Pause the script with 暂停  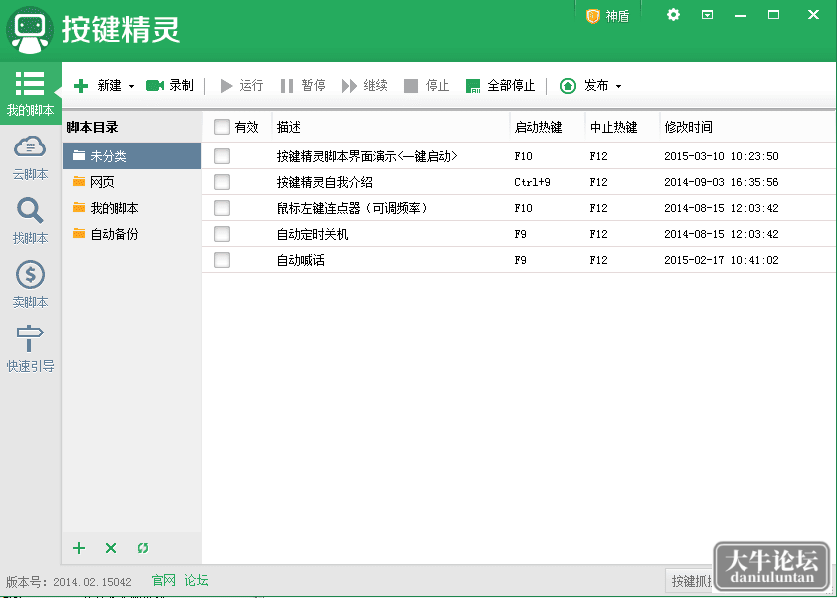[x=303, y=85]
